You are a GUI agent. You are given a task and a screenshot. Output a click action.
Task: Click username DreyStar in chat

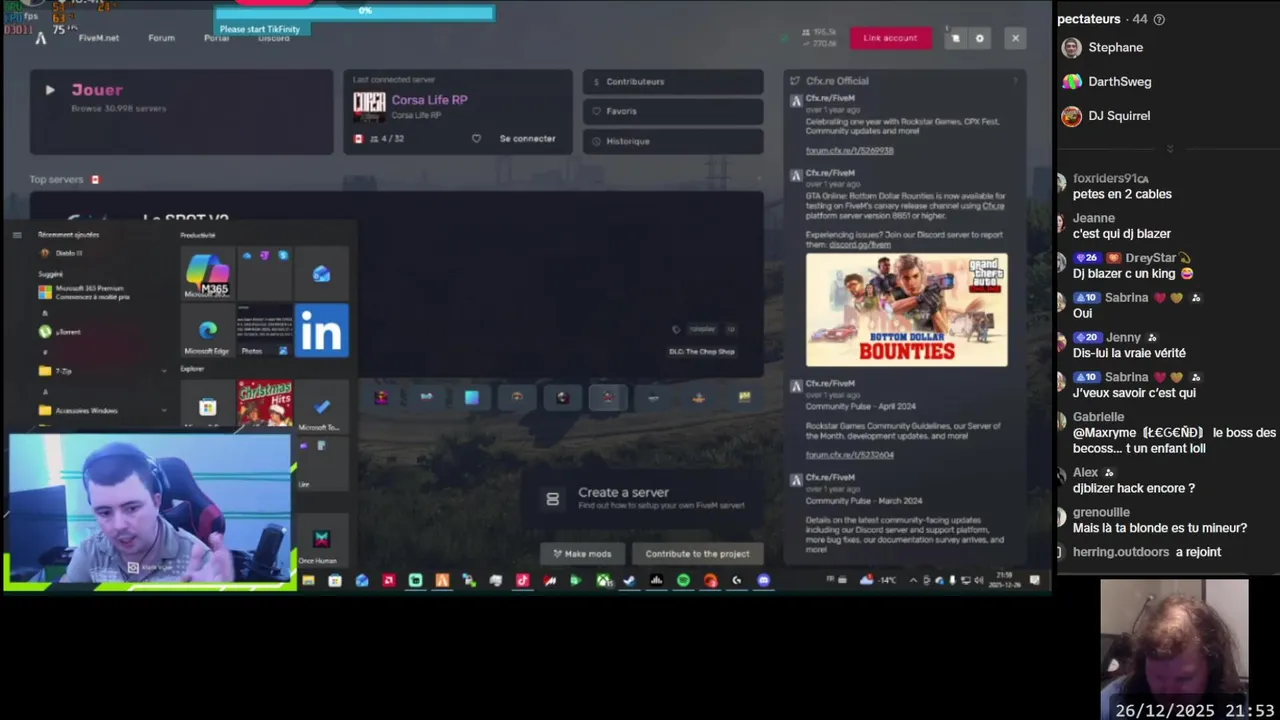pyautogui.click(x=1150, y=258)
